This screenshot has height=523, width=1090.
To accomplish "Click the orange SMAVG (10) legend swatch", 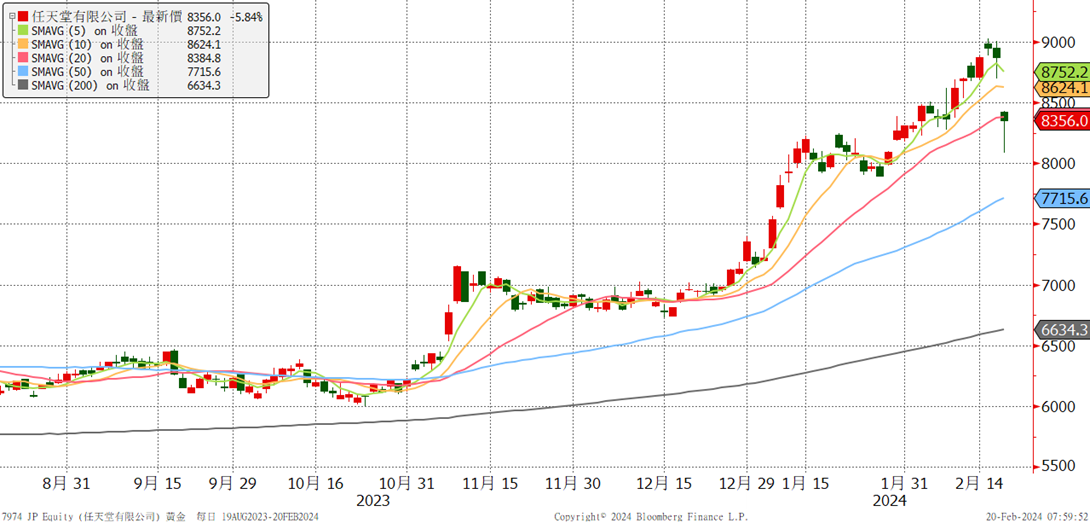I will tap(23, 45).
